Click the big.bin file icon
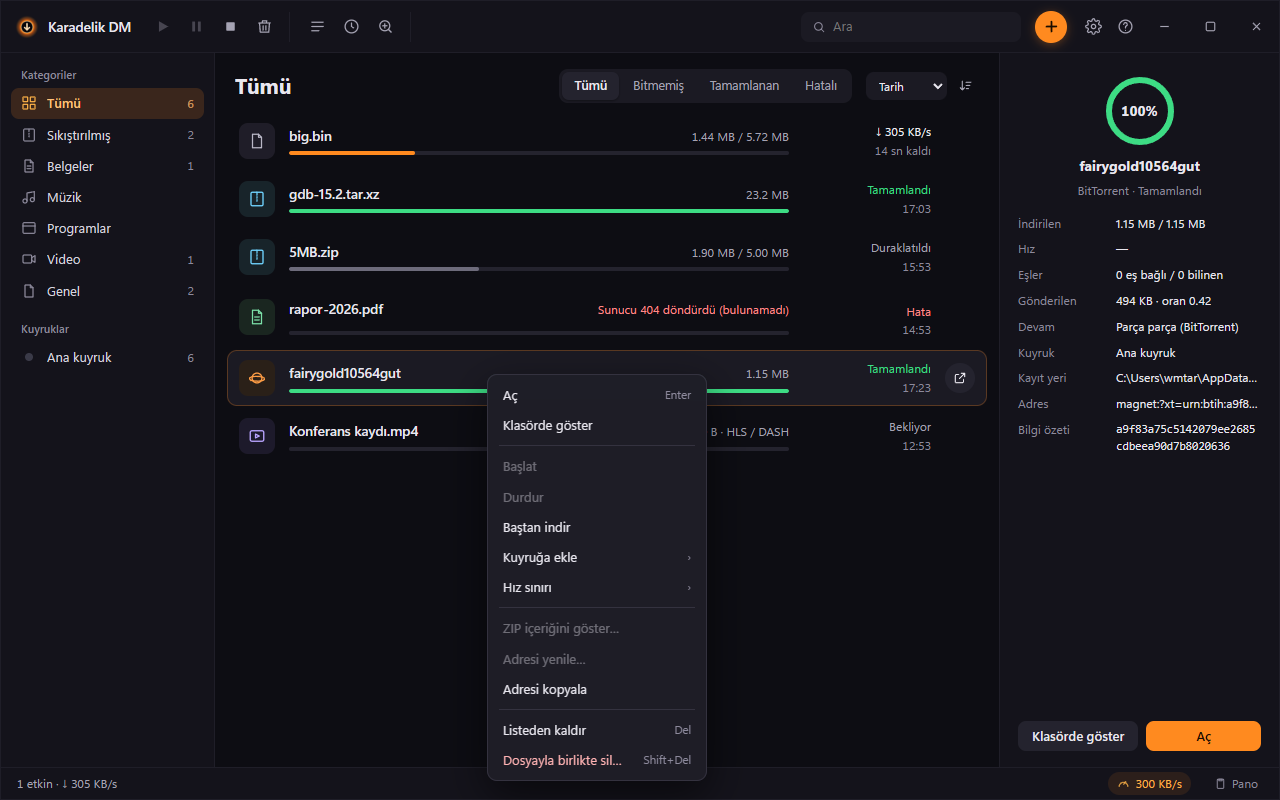This screenshot has height=800, width=1280. pos(257,141)
